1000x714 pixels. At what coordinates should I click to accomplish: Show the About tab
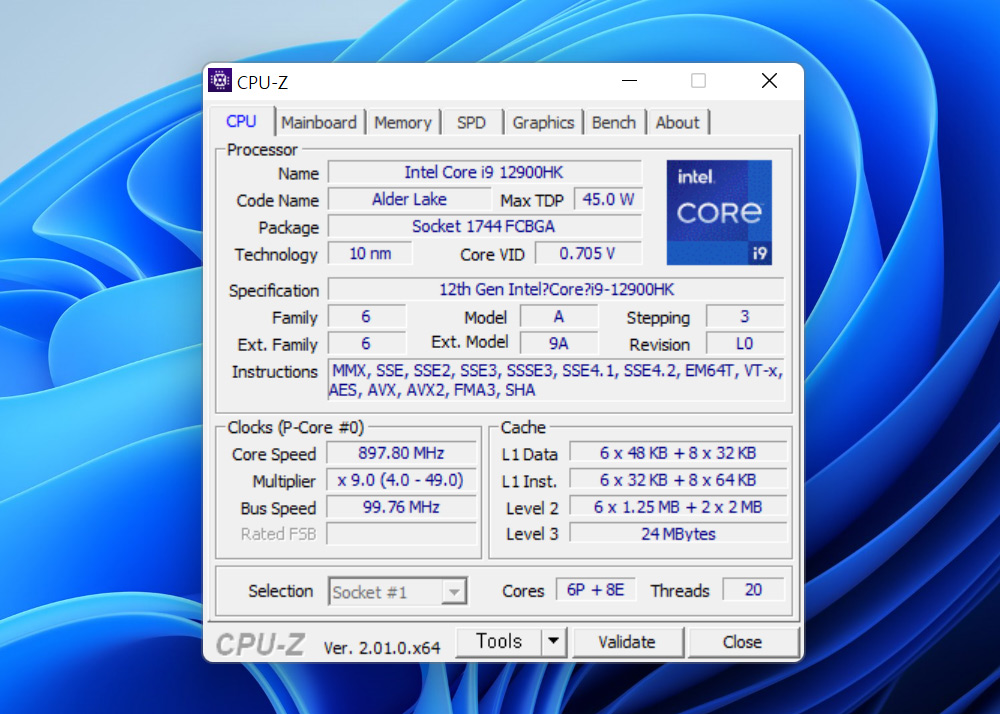click(x=677, y=122)
